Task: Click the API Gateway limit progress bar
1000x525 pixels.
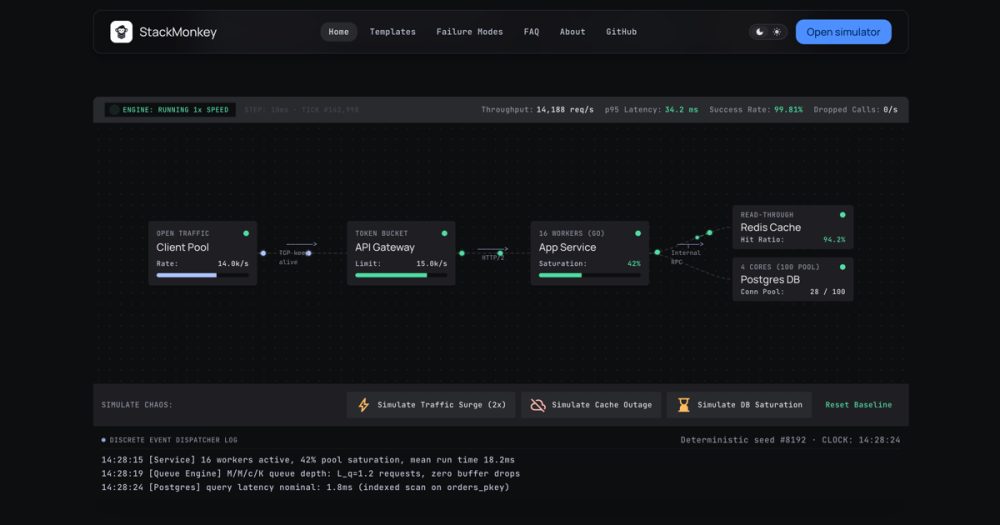Action: (401, 276)
